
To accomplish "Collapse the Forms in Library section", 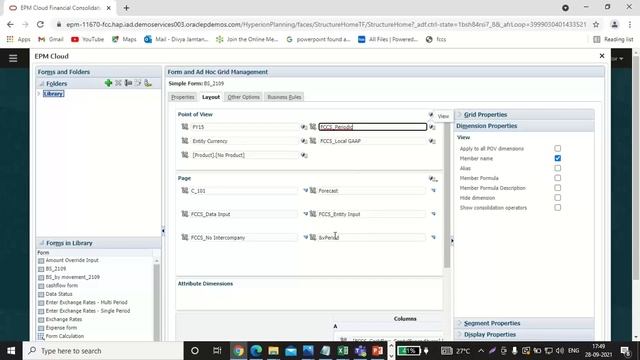I will pyautogui.click(x=41, y=243).
